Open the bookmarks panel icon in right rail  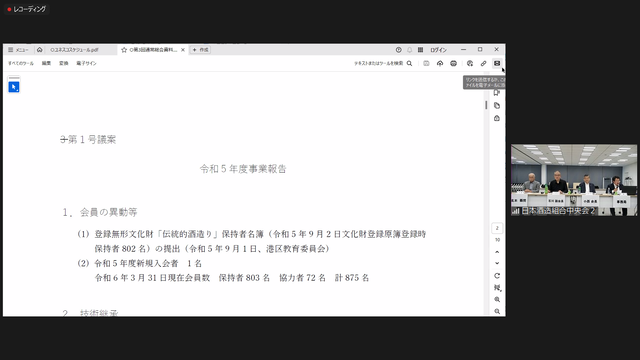(x=497, y=93)
